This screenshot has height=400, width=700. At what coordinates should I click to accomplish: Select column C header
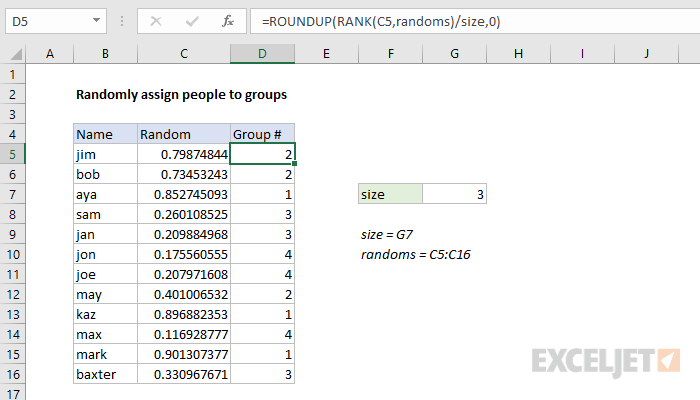click(x=183, y=53)
